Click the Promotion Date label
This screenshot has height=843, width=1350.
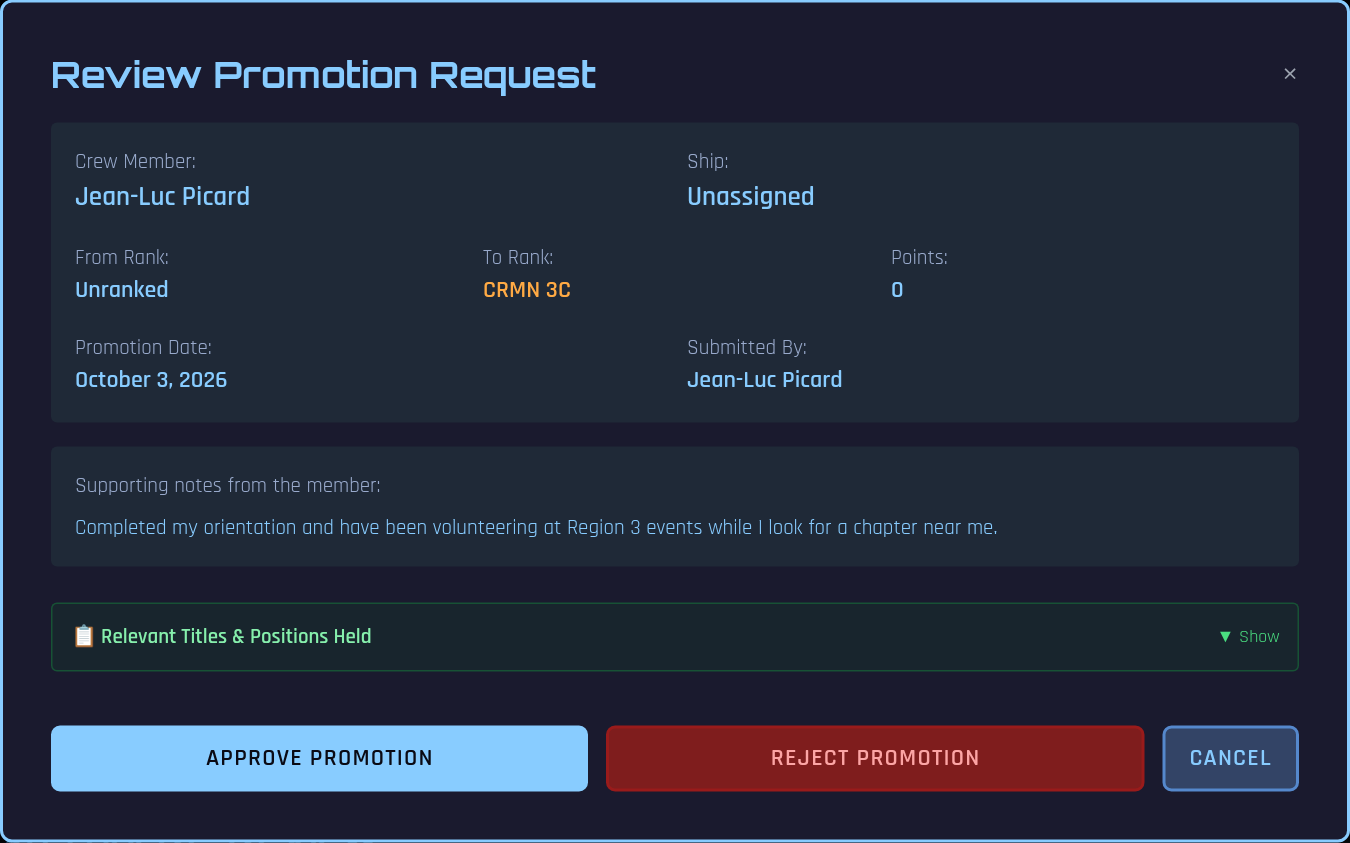tap(143, 348)
